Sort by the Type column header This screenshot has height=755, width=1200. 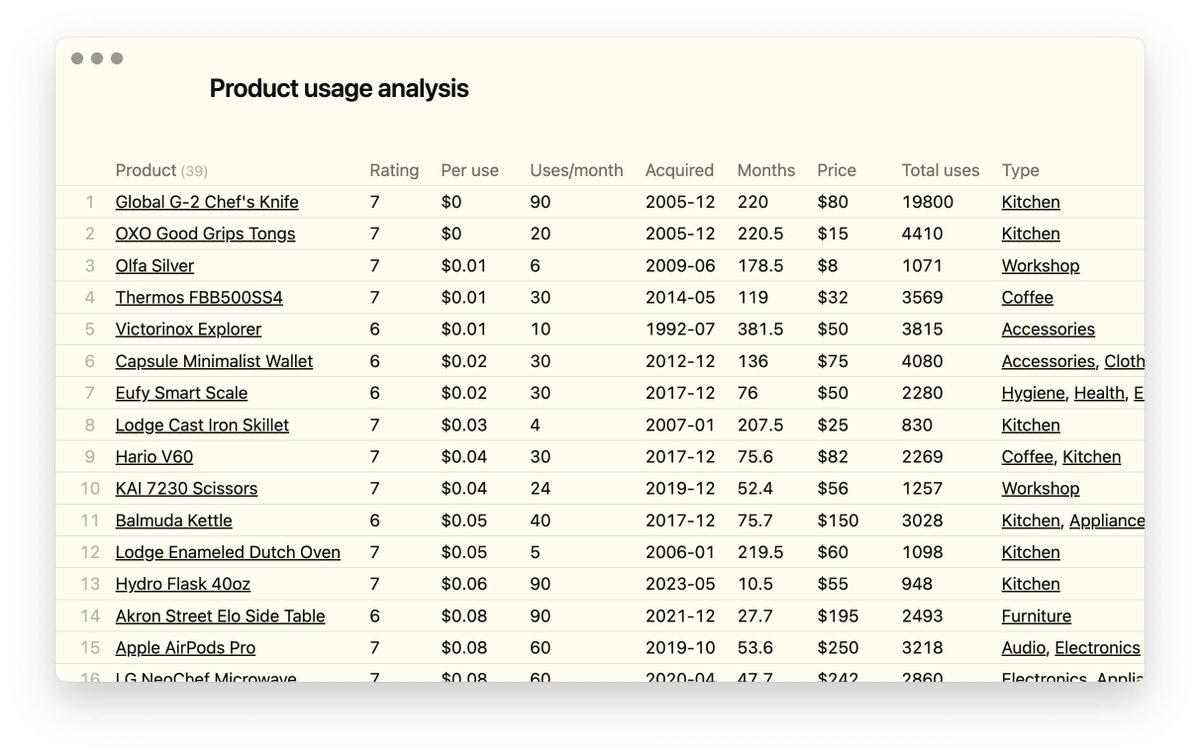pos(1021,170)
